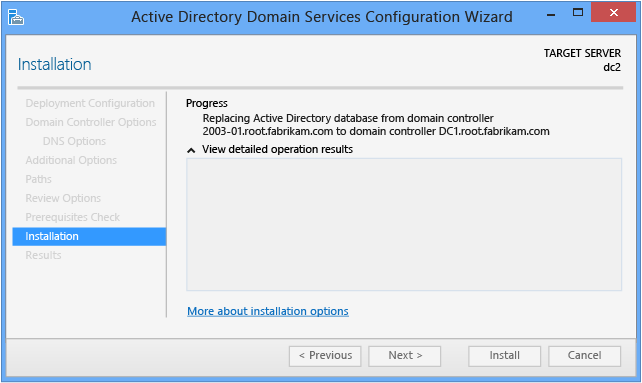The image size is (642, 383).
Task: Select Deployment Configuration step
Action: (x=90, y=103)
